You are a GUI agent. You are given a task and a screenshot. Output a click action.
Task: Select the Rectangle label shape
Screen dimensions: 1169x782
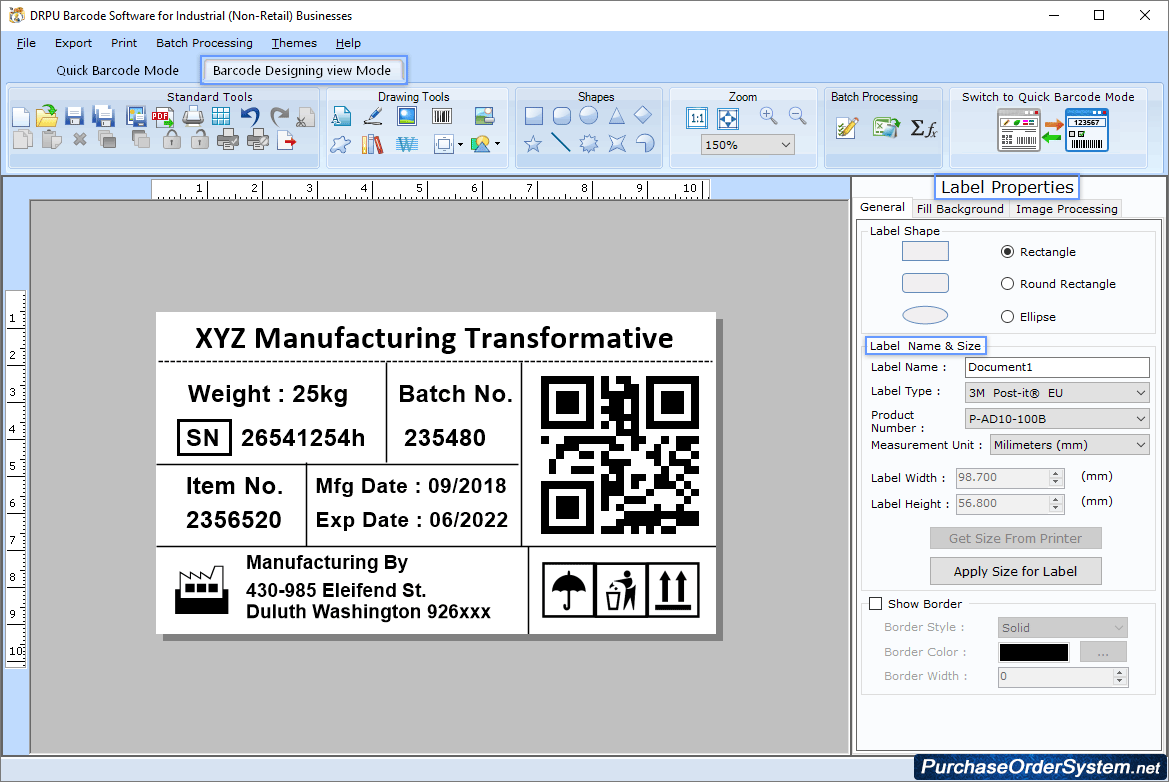1007,252
